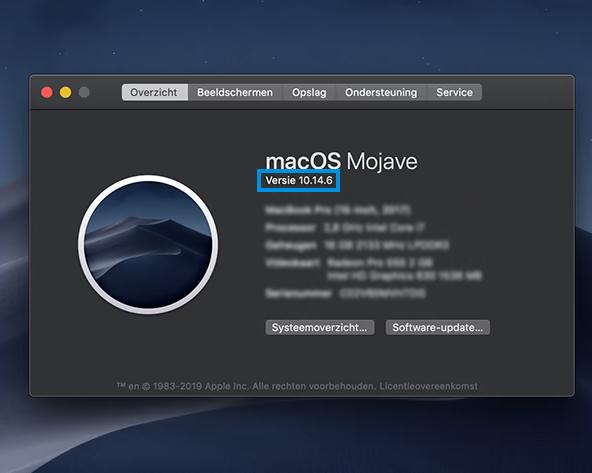Minimize the window with yellow button
Viewport: 592px width, 473px height.
65,92
